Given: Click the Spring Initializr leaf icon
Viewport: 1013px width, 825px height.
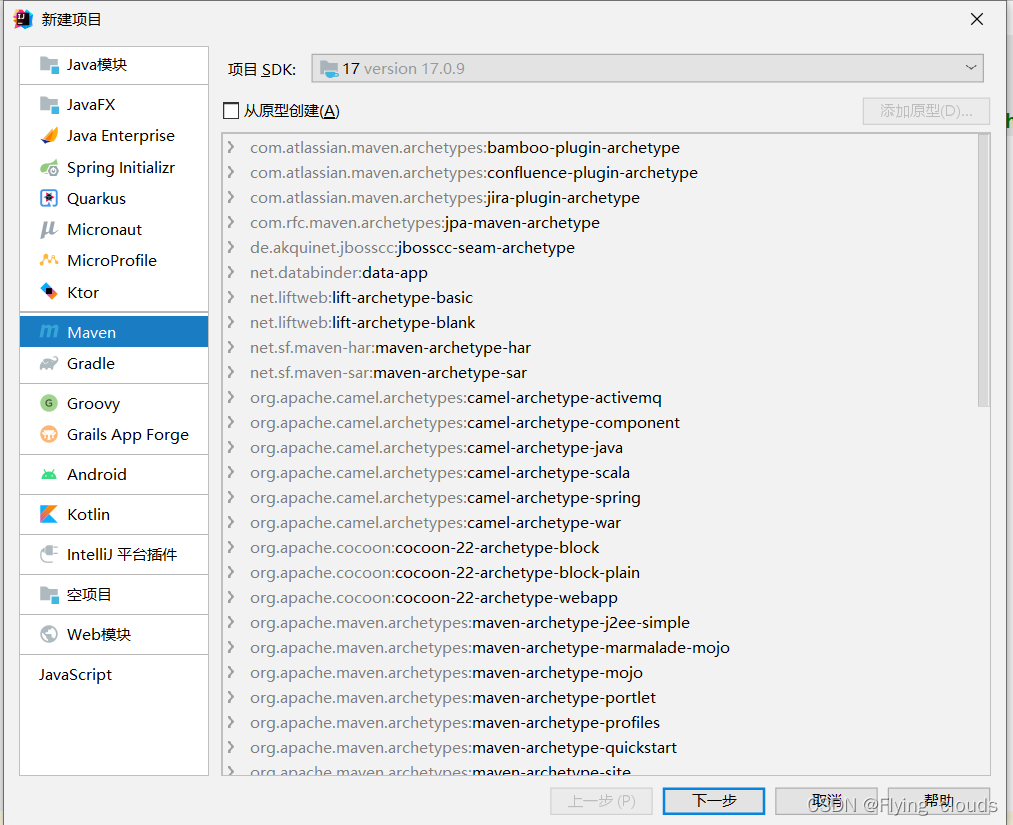Looking at the screenshot, I should click(x=49, y=168).
